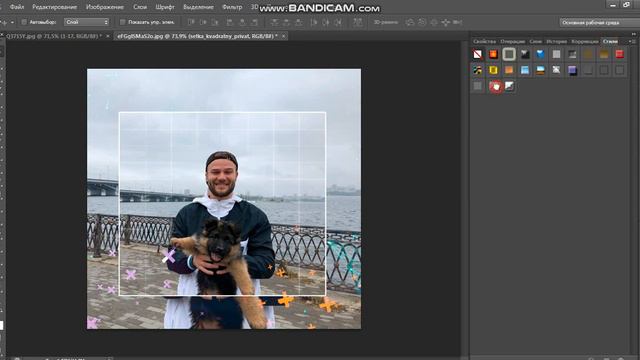Image resolution: width=640 pixels, height=360 pixels.
Task: Apply the black-and-yellow striped style swatch
Action: (478, 70)
